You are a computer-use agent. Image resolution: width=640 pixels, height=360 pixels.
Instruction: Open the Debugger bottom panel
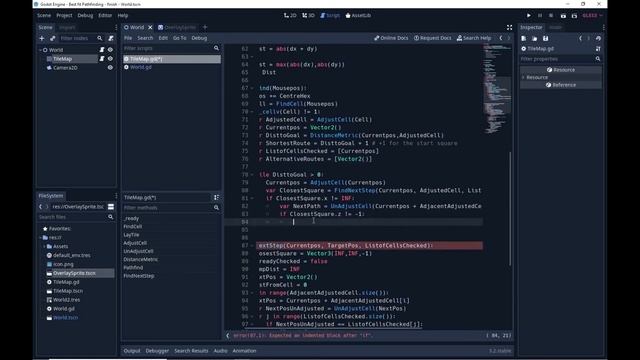pos(157,351)
